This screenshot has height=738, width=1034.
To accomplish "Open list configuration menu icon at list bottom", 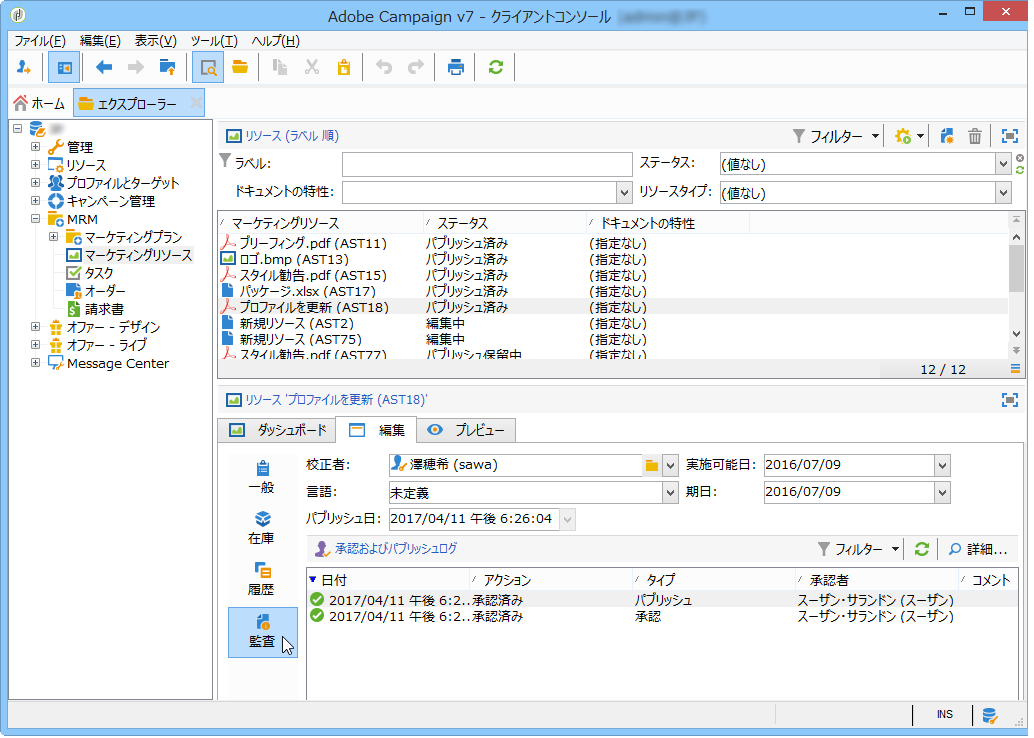I will [1016, 369].
